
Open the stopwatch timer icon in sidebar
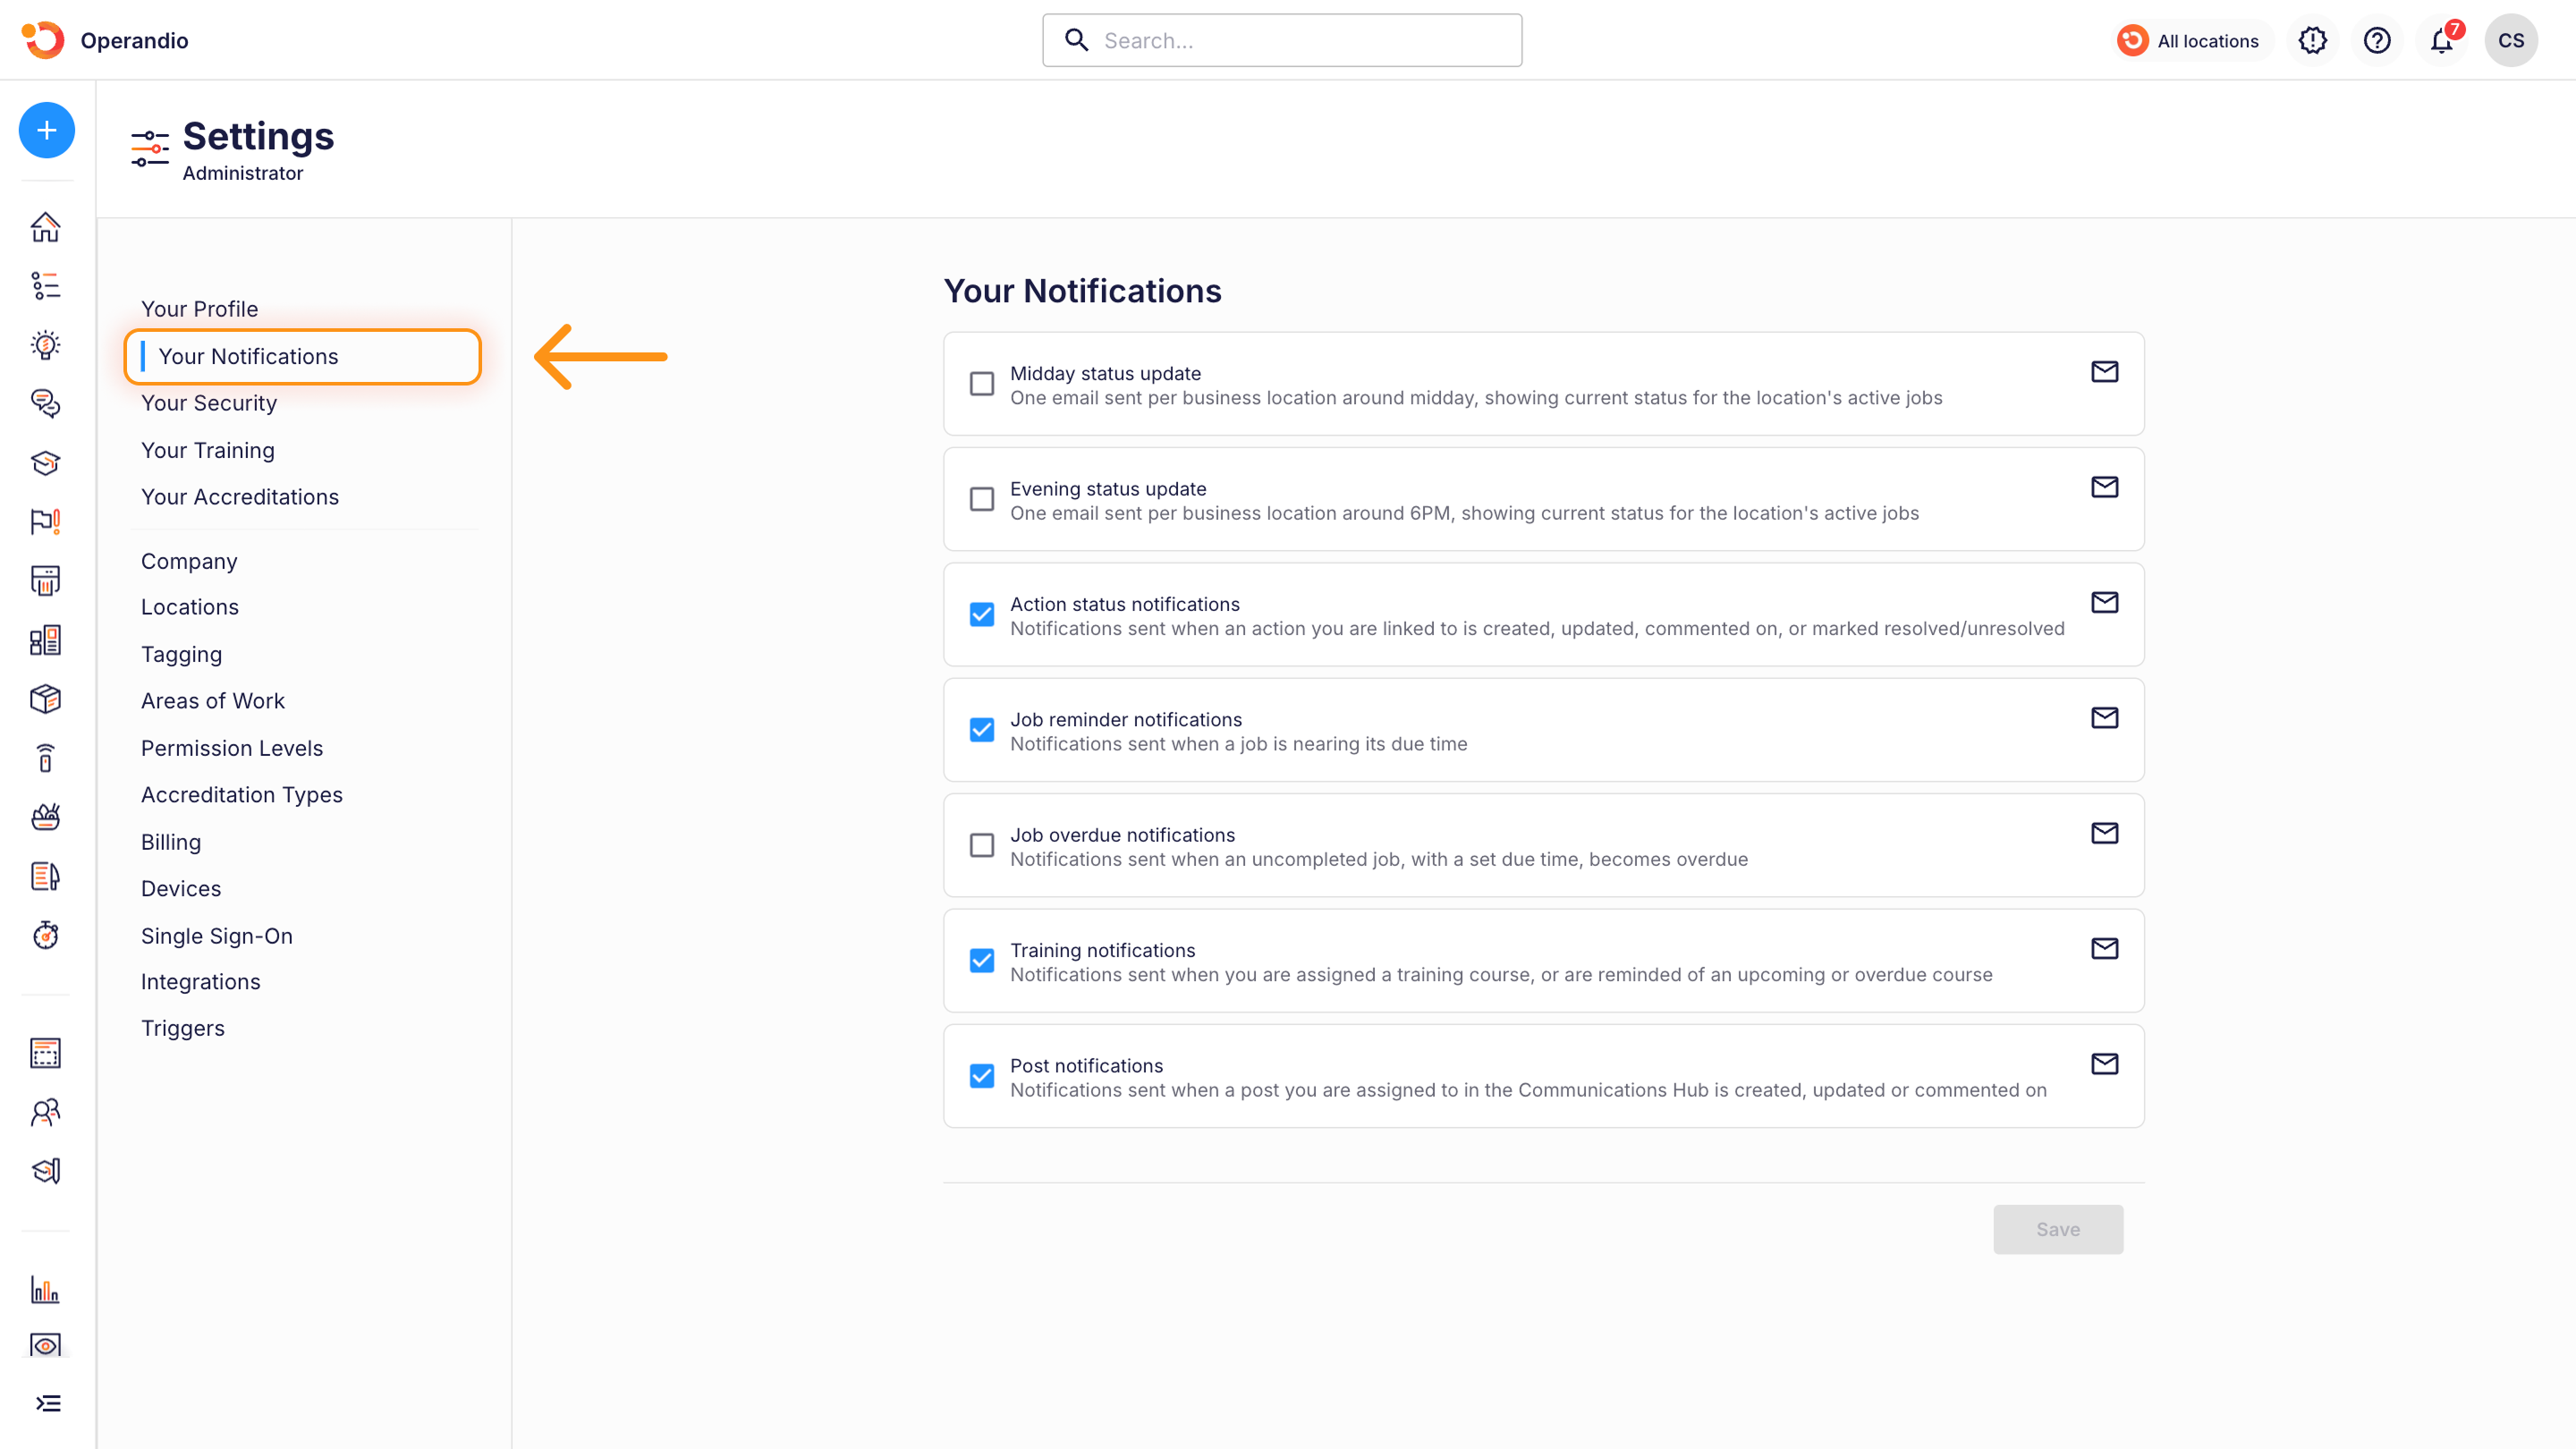[46, 935]
